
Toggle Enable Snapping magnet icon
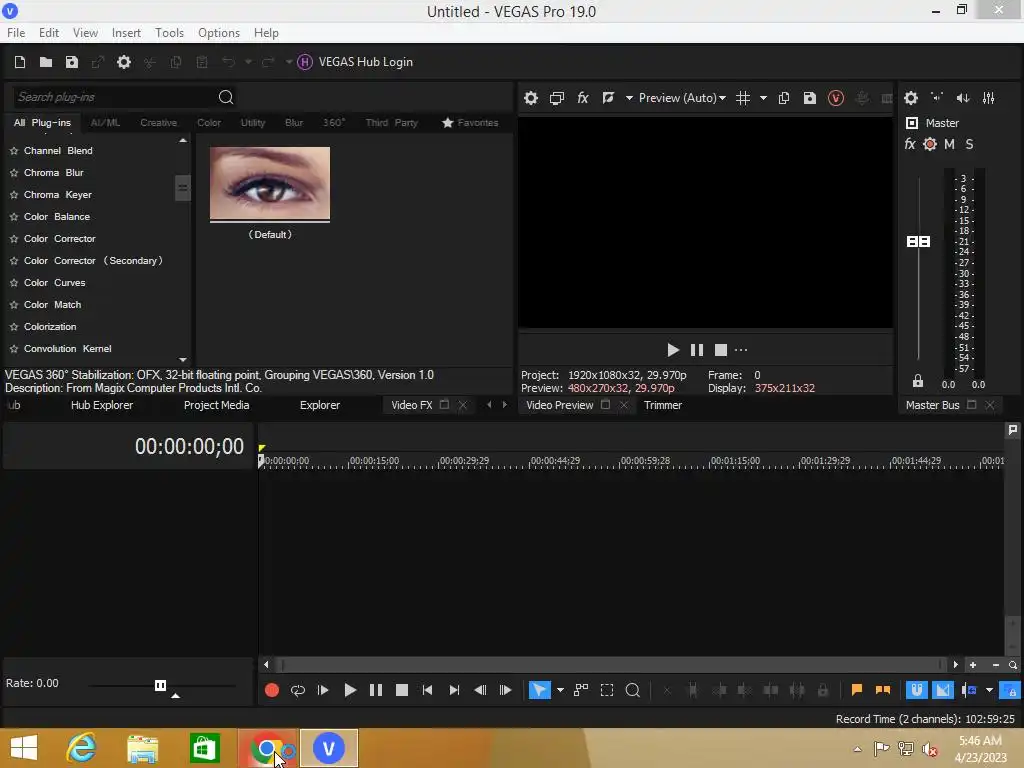(x=917, y=690)
